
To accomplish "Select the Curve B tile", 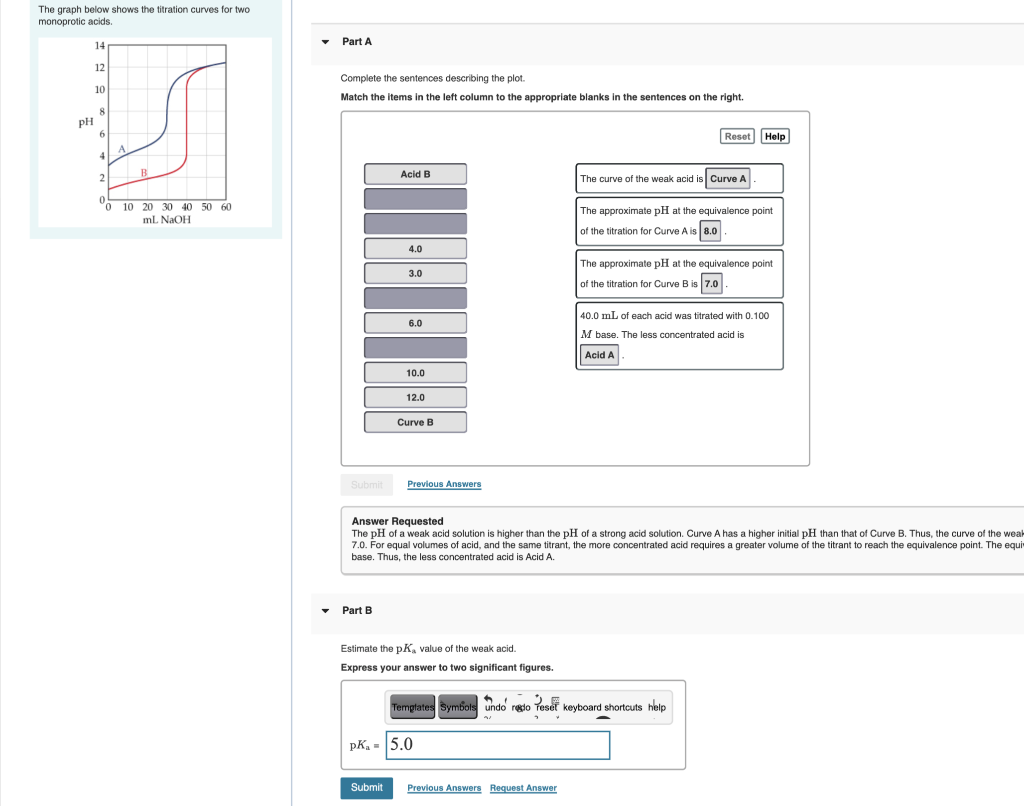I will (x=415, y=422).
